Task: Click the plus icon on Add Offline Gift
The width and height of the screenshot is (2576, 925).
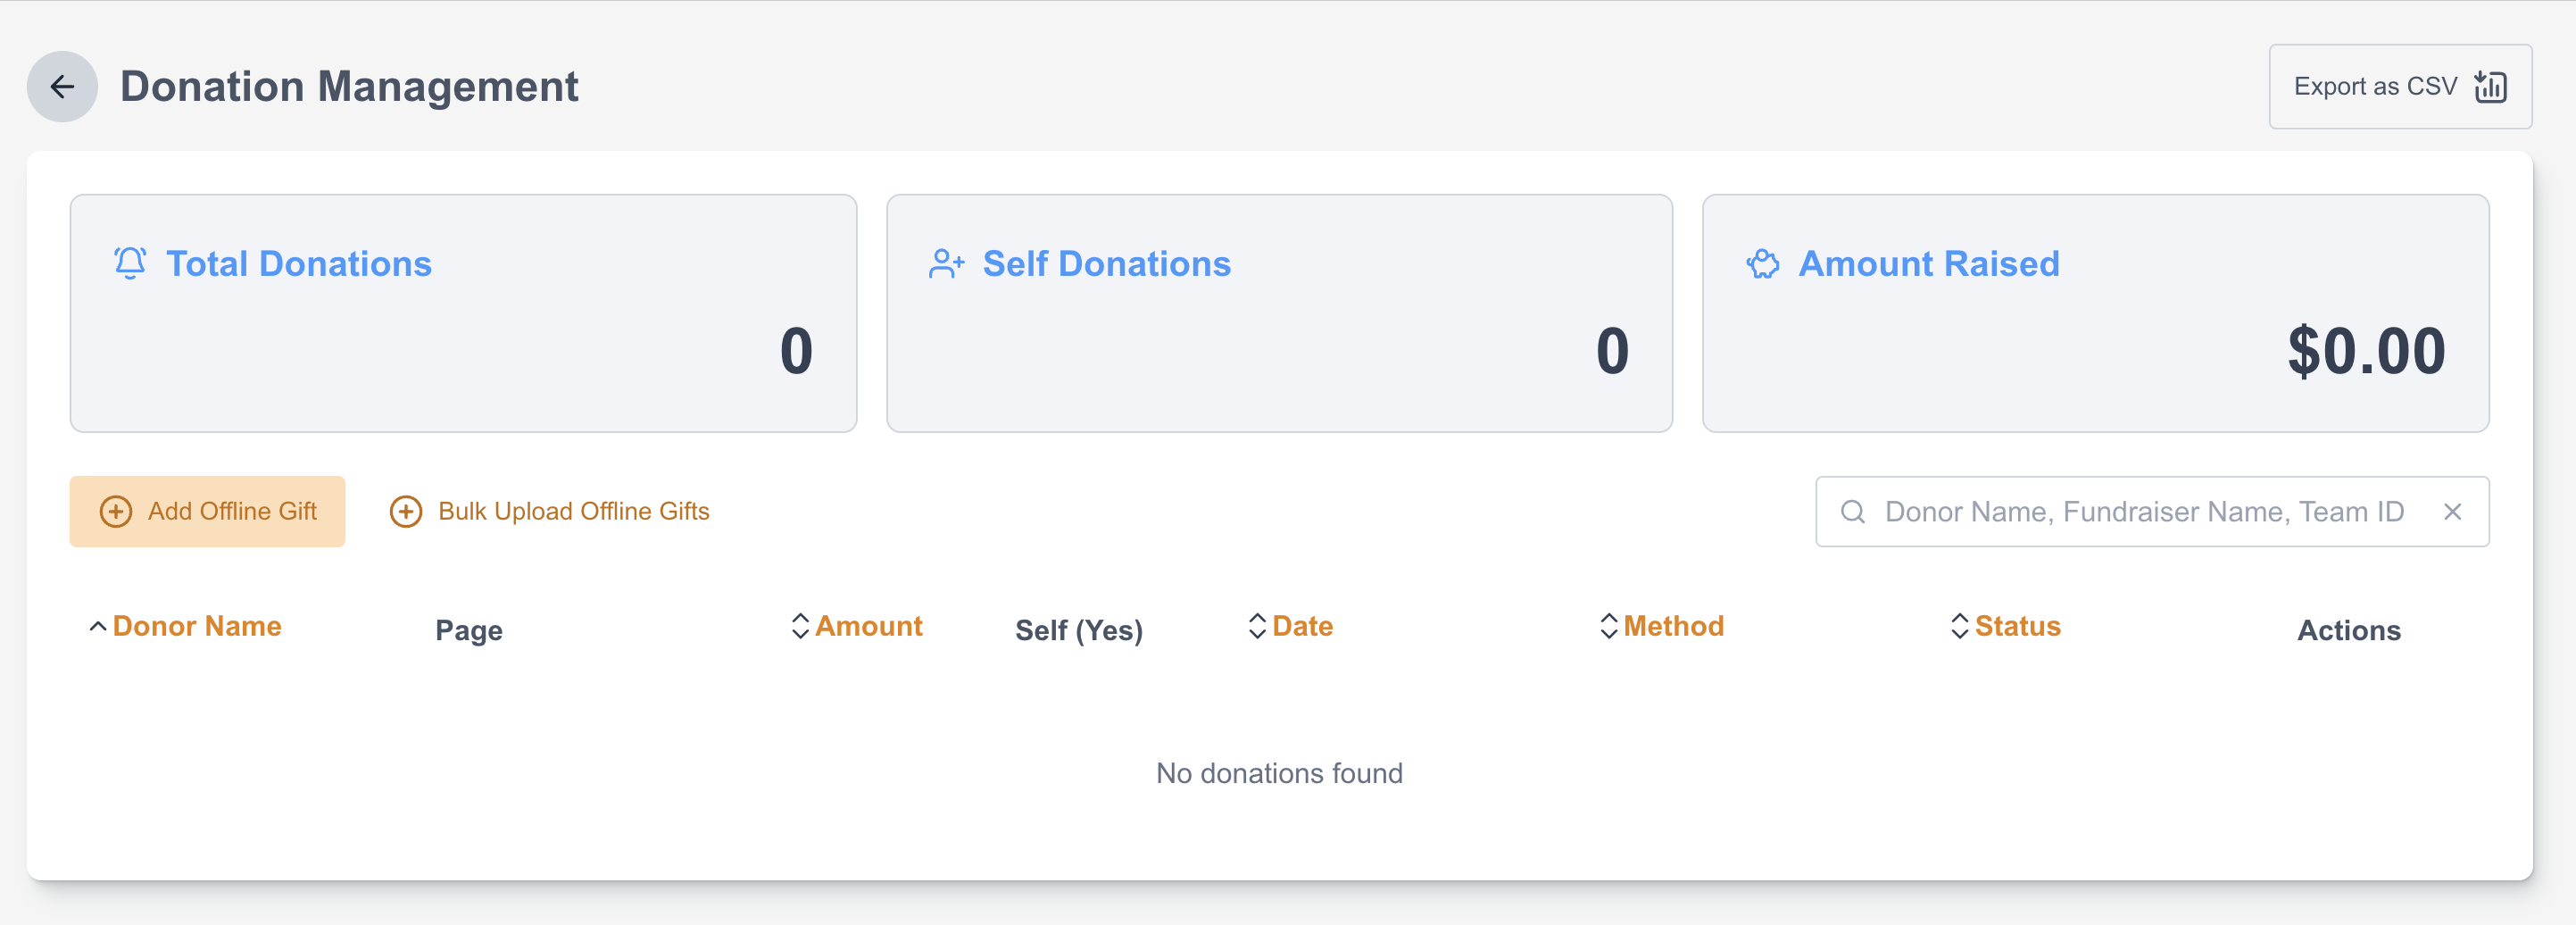Action: pyautogui.click(x=116, y=512)
